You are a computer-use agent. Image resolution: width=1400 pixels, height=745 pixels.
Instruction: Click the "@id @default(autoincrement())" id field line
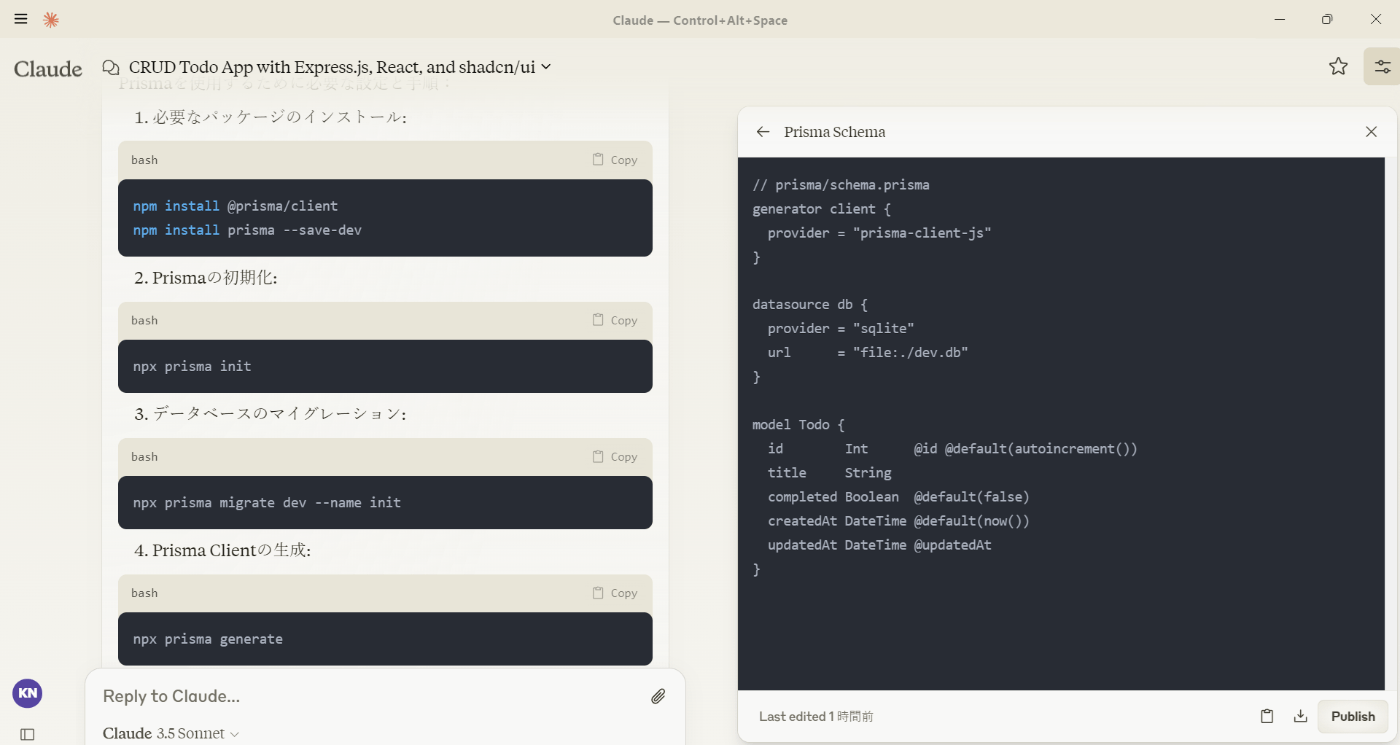click(x=953, y=449)
